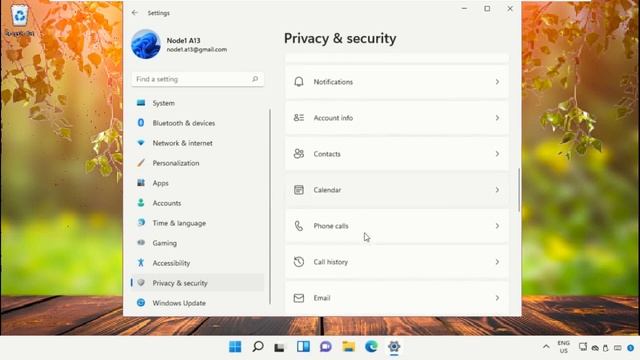Click the Settings gear on the taskbar
This screenshot has width=640, height=360.
click(394, 347)
